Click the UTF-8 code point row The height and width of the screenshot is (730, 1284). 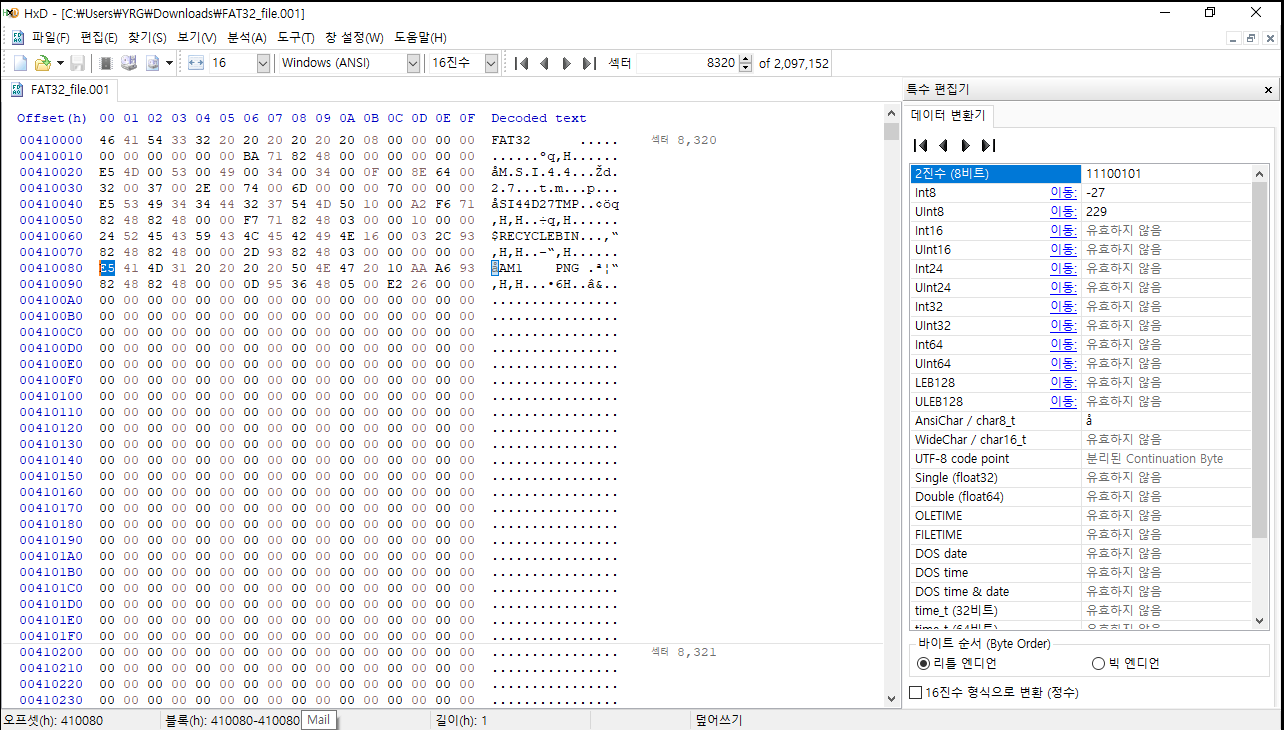[x=1082, y=459]
